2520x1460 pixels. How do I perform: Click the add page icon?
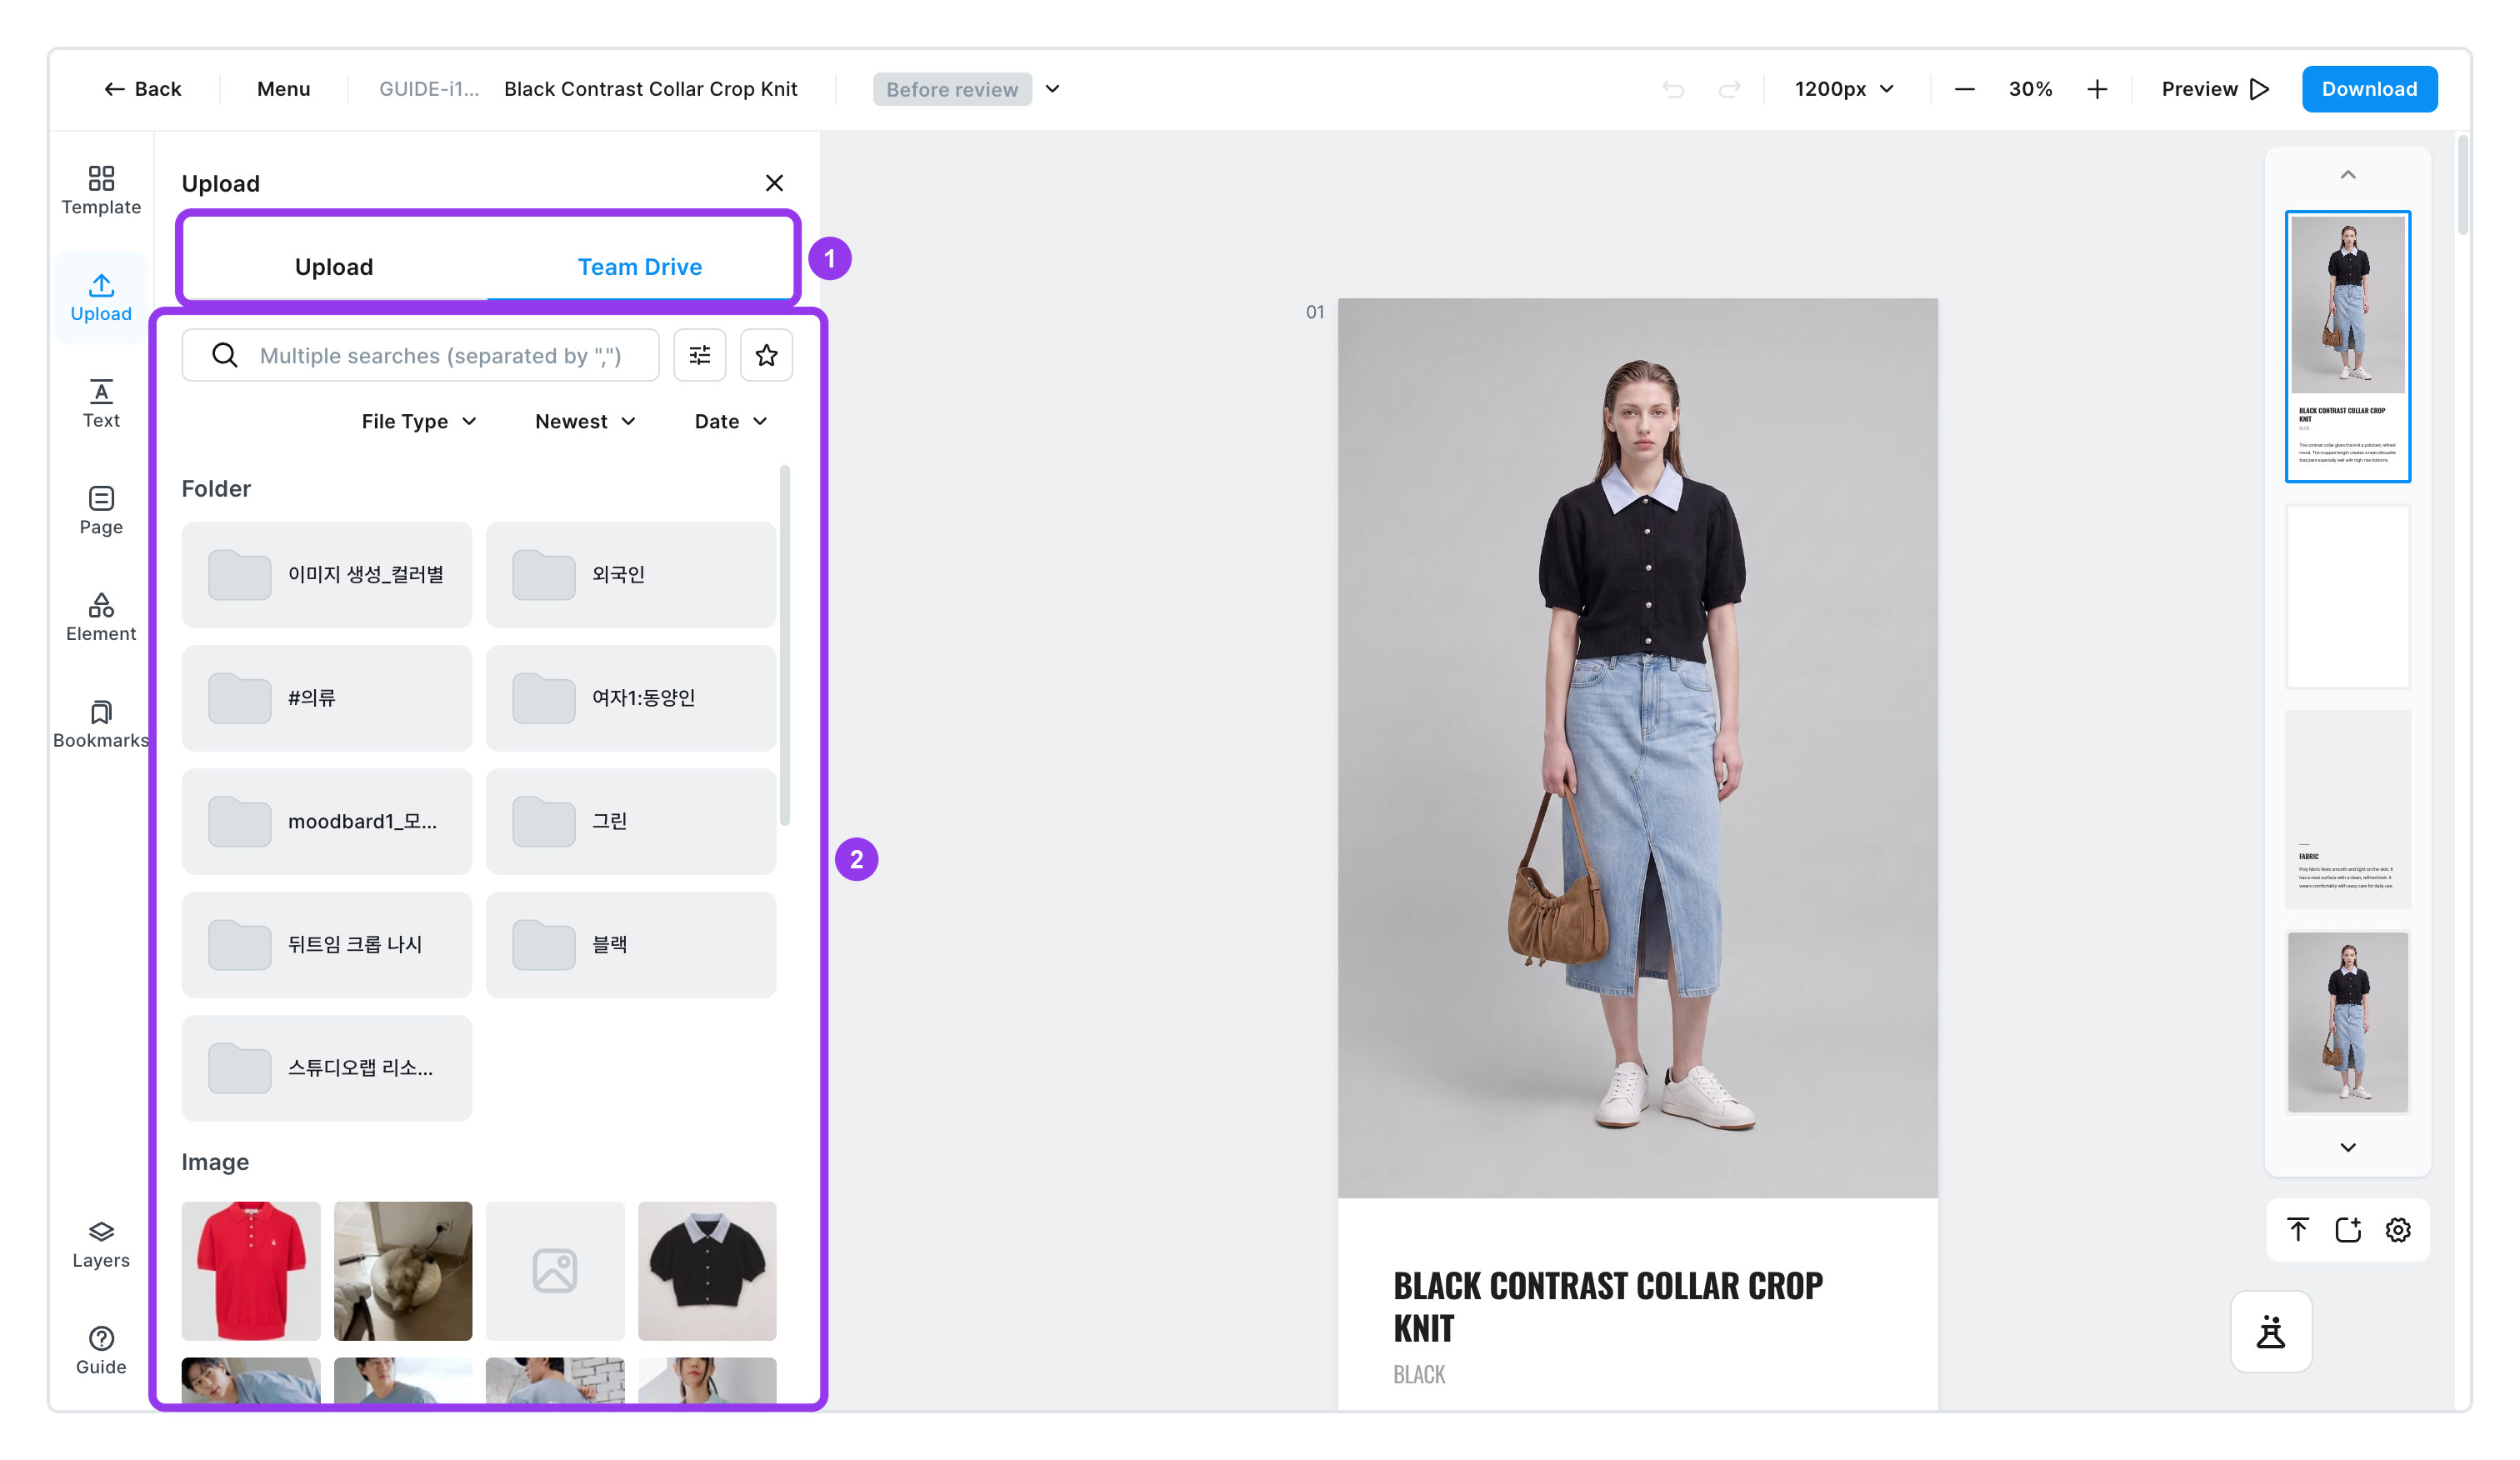2348,1229
